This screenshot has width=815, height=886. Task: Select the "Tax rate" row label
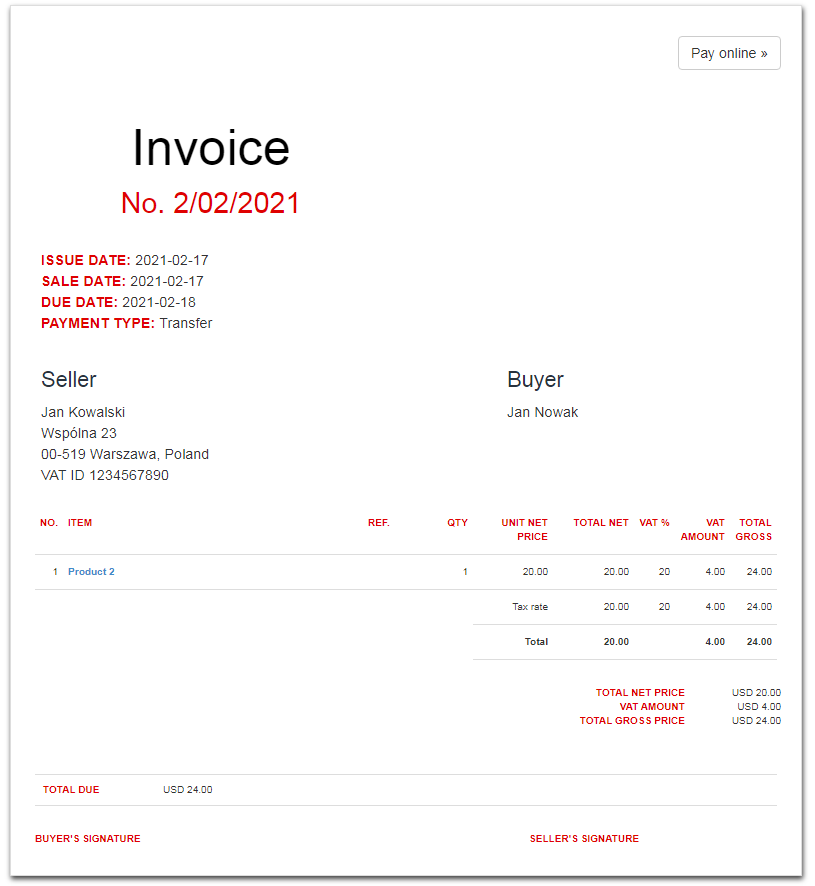point(531,607)
